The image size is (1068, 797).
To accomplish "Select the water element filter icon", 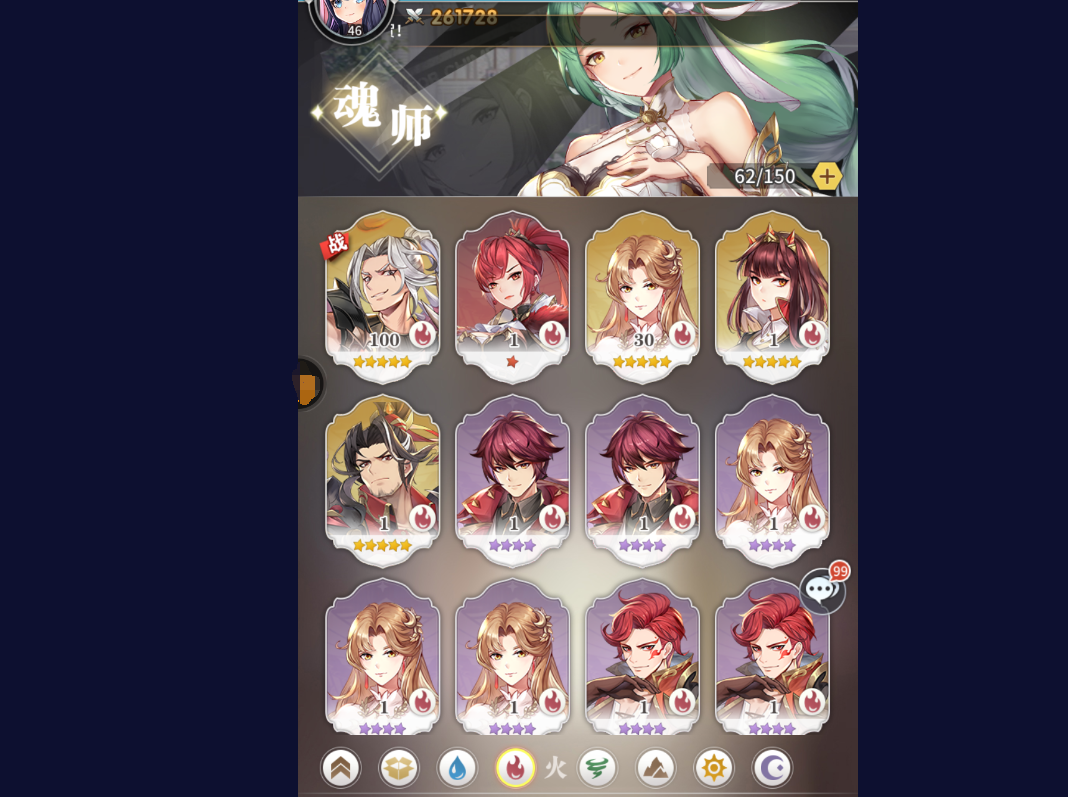I will point(457,768).
